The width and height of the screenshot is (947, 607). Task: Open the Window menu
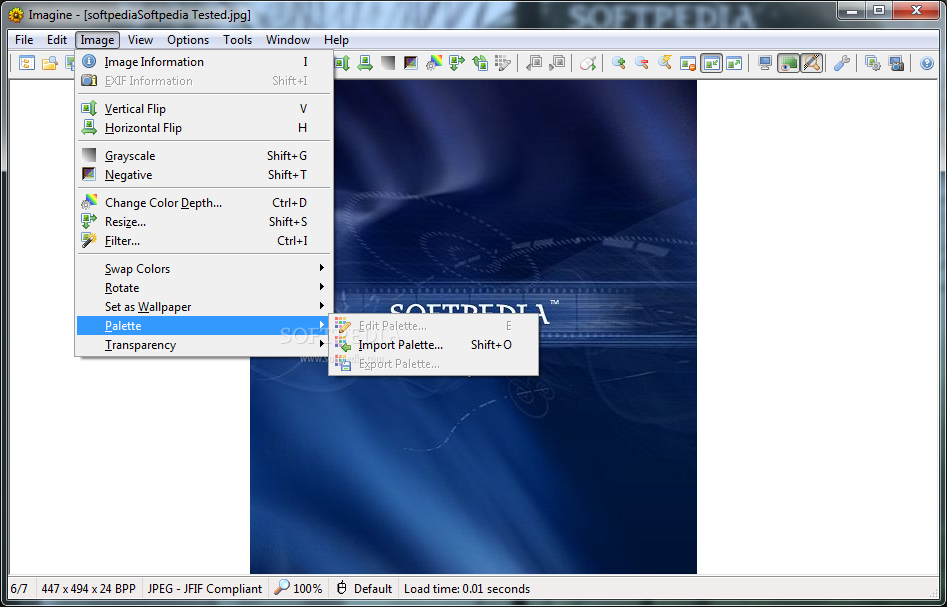pos(288,40)
